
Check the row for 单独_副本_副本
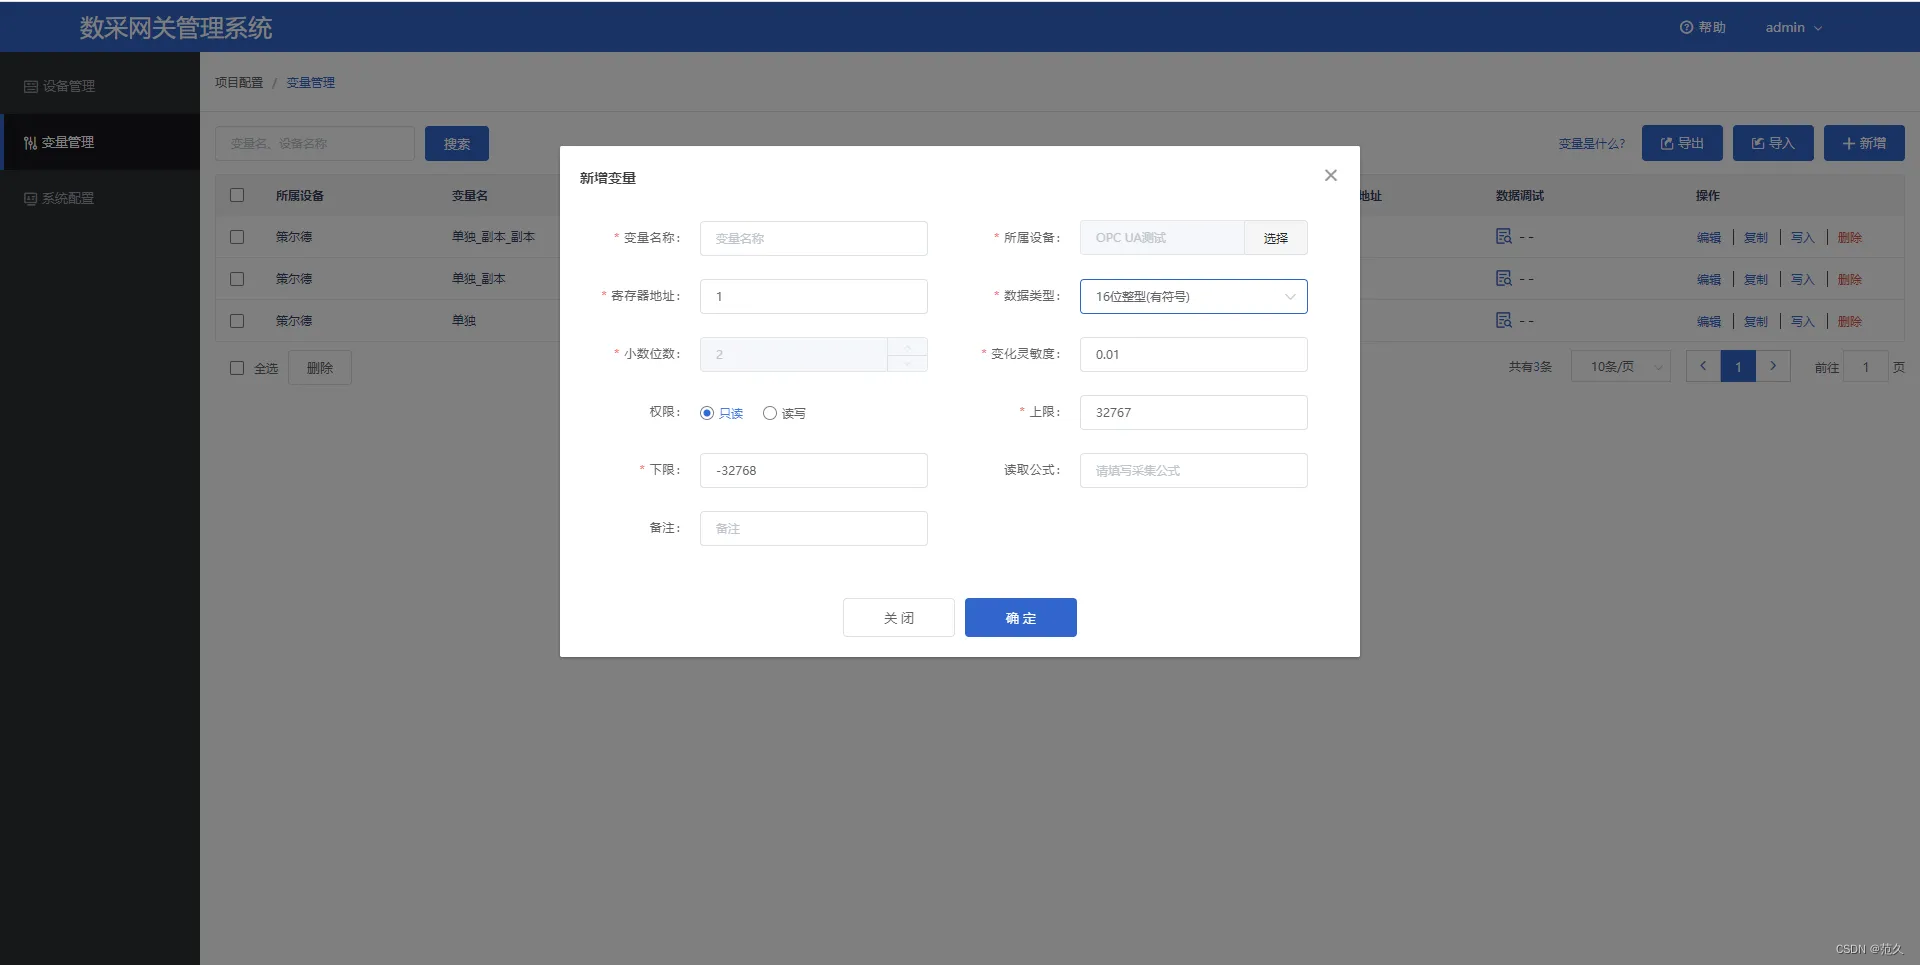tap(237, 237)
